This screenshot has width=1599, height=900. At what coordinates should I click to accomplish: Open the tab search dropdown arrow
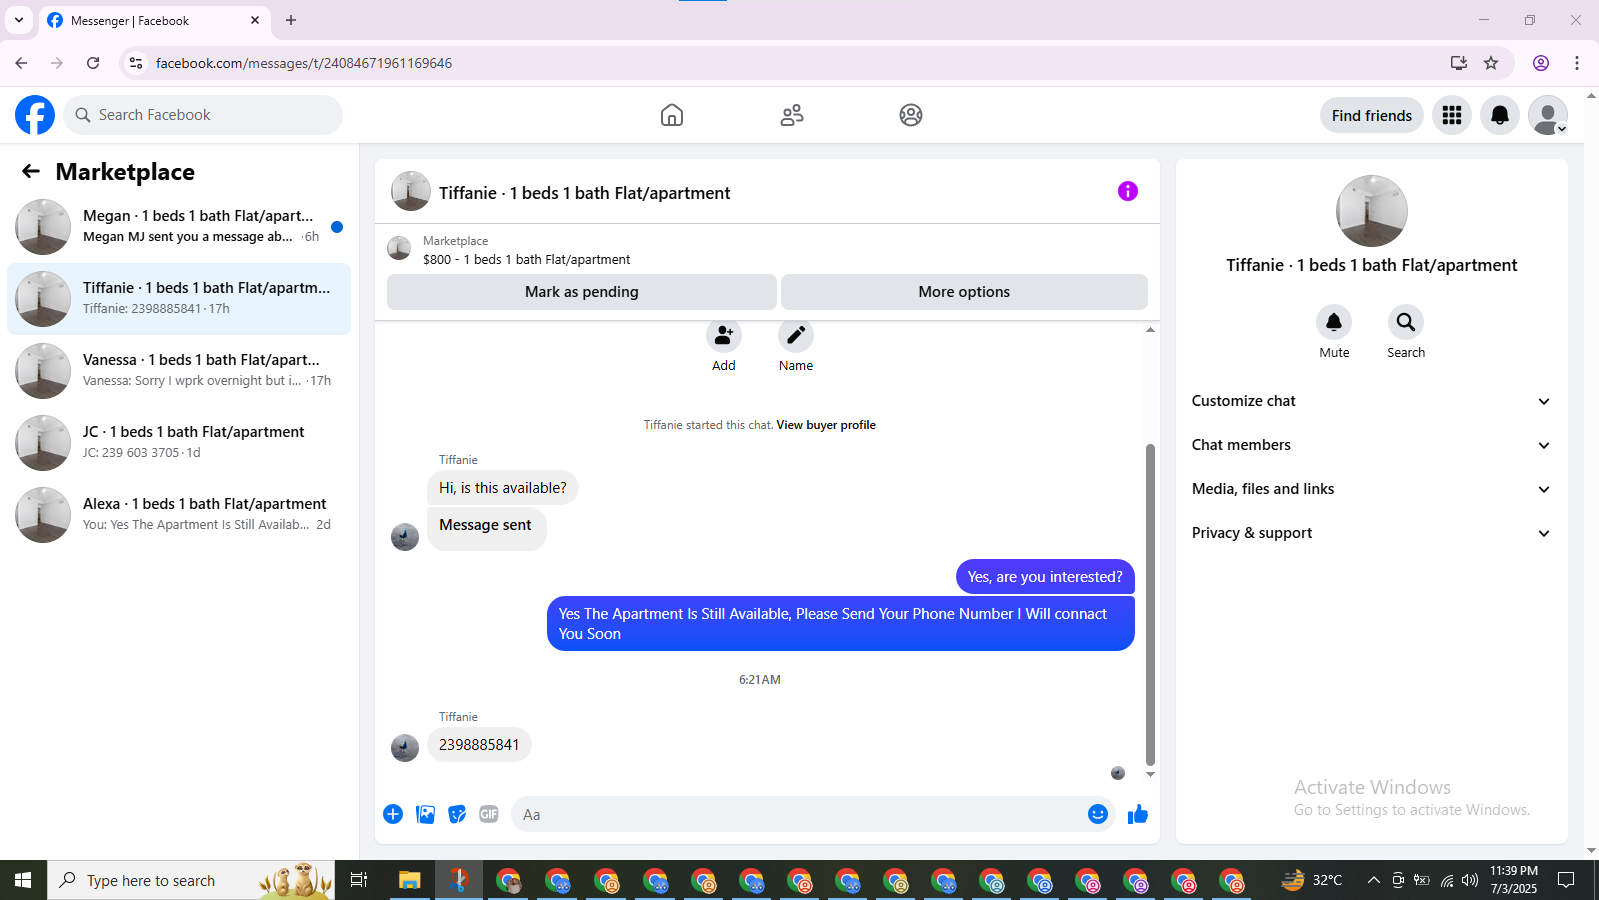pyautogui.click(x=19, y=20)
